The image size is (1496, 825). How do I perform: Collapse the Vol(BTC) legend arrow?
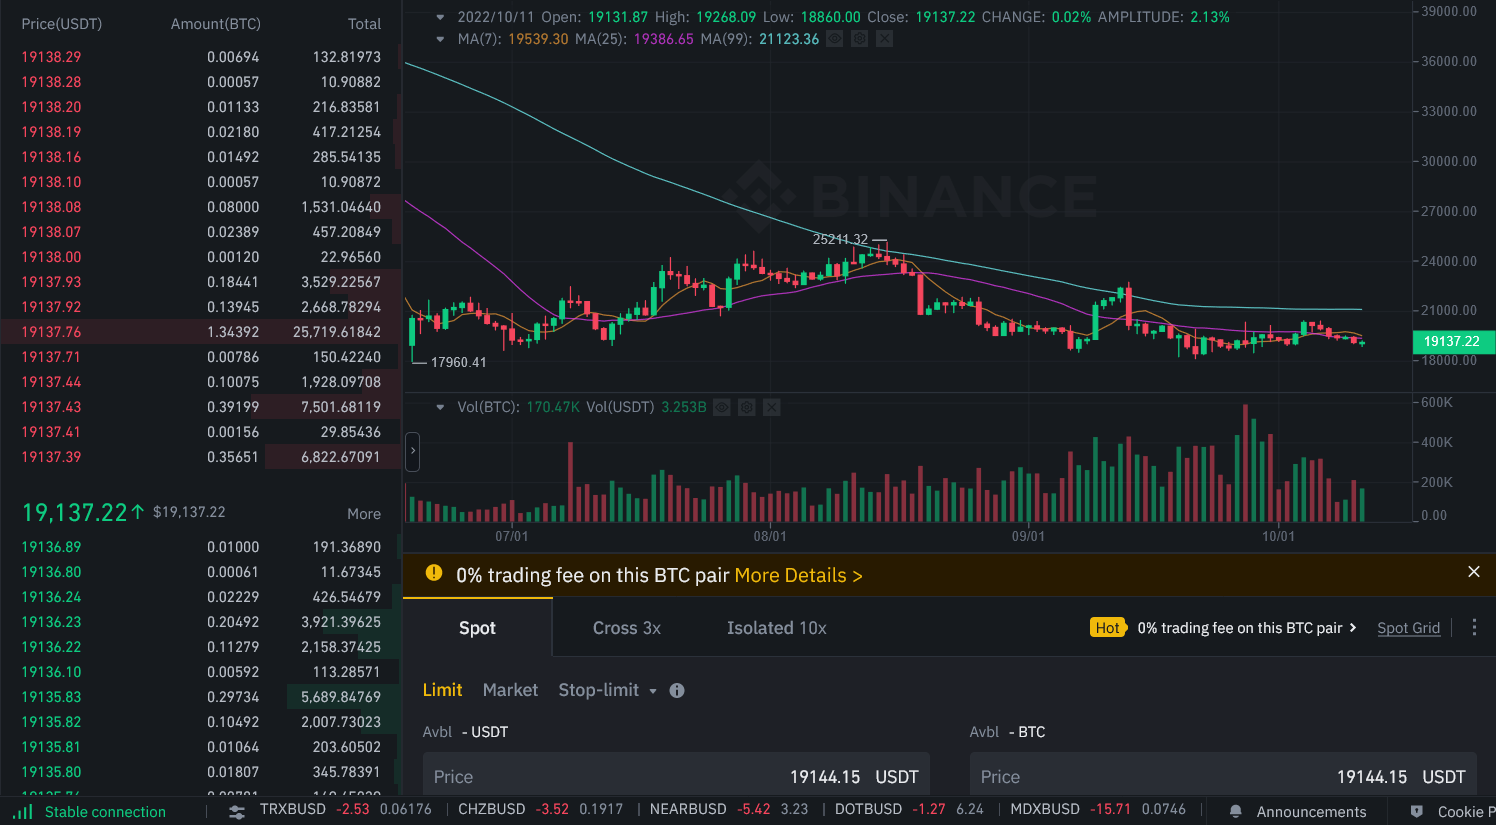pos(440,407)
